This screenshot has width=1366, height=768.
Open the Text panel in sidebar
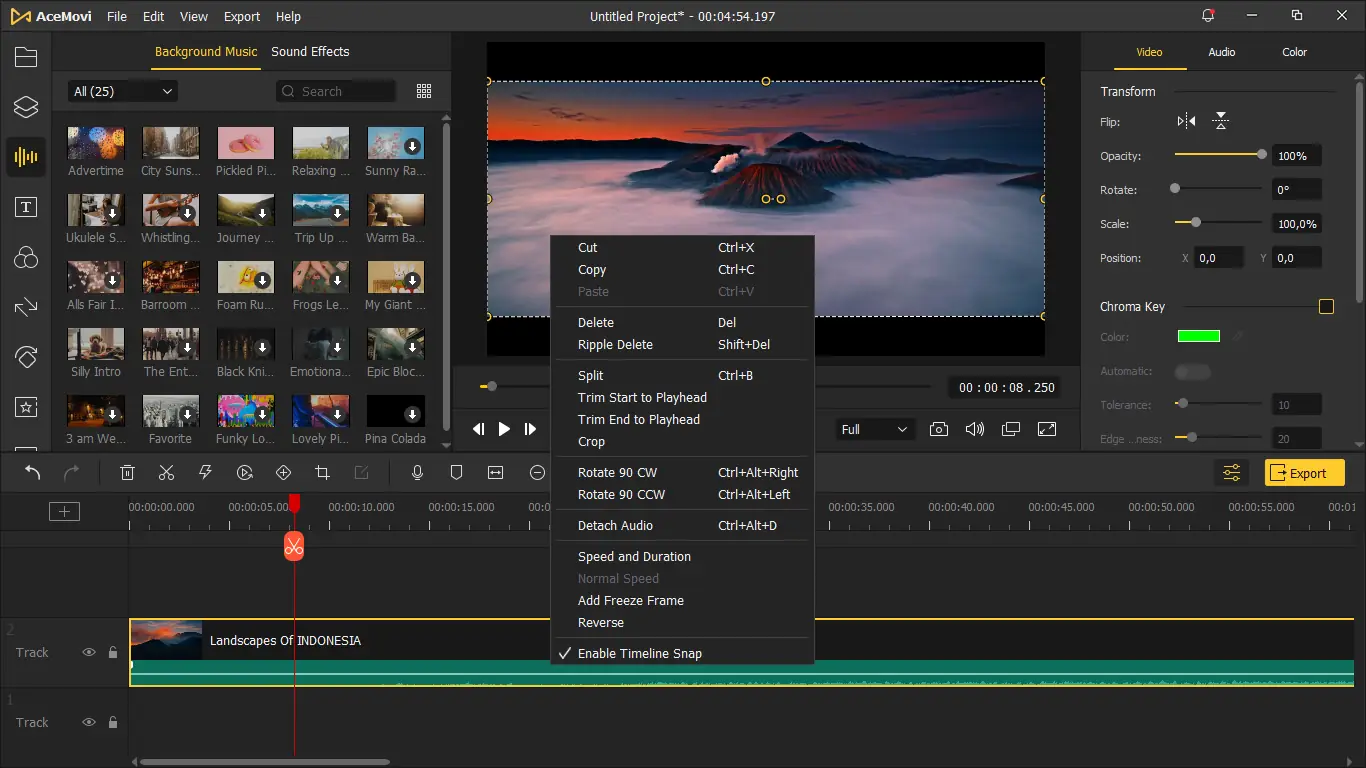[x=26, y=208]
